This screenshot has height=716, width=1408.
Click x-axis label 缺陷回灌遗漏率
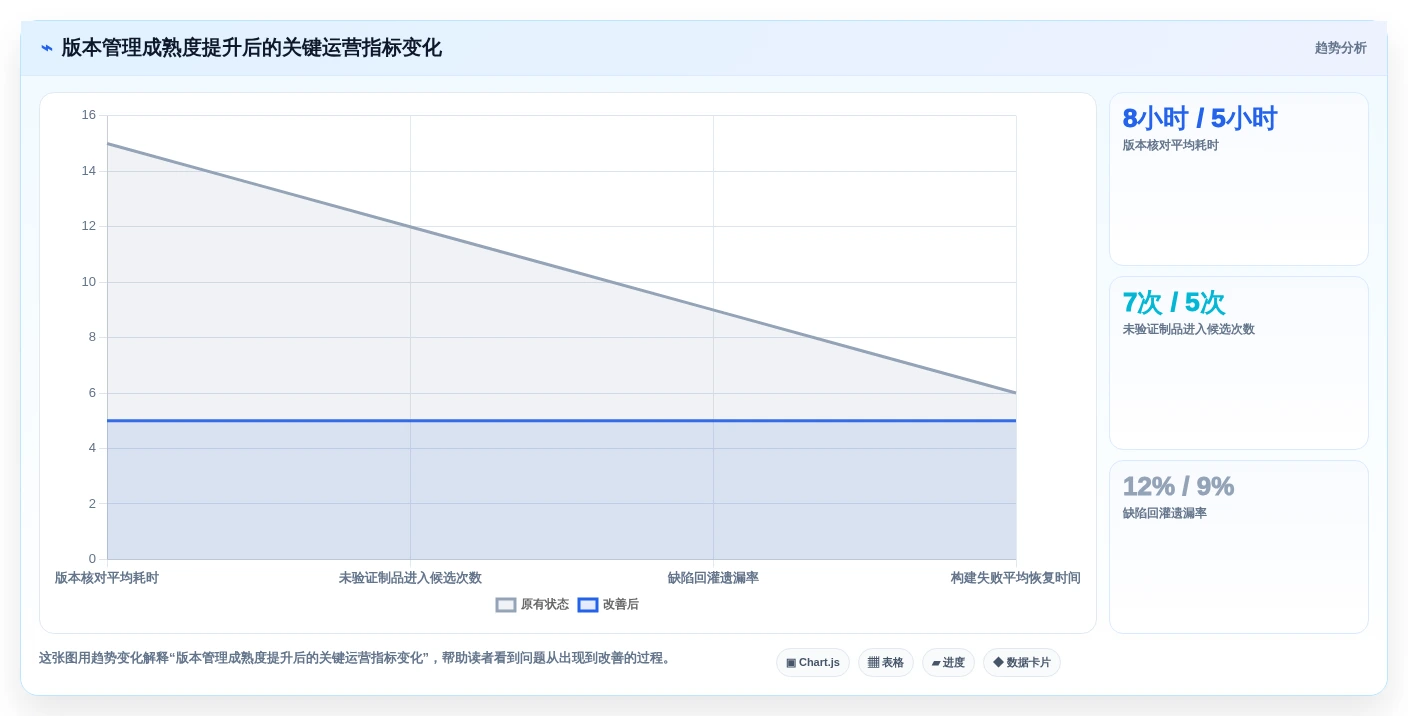[713, 578]
